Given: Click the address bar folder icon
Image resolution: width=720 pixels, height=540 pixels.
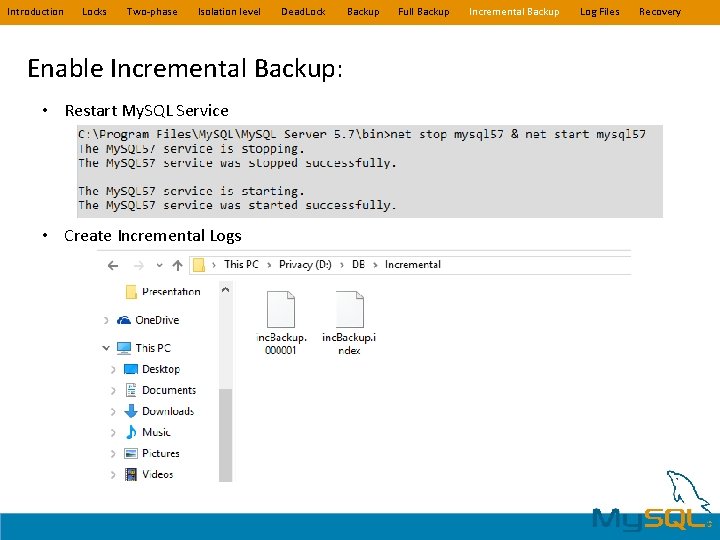Looking at the screenshot, I should pyautogui.click(x=199, y=265).
